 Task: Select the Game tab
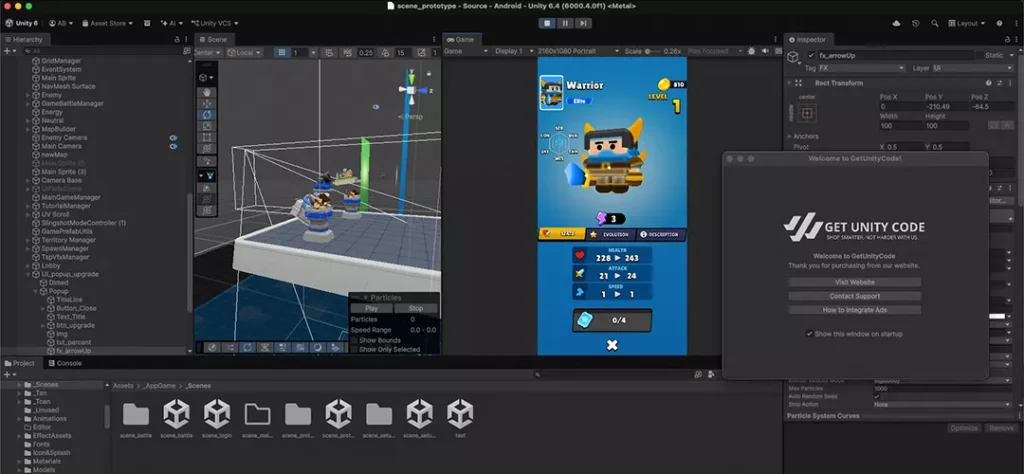point(460,39)
